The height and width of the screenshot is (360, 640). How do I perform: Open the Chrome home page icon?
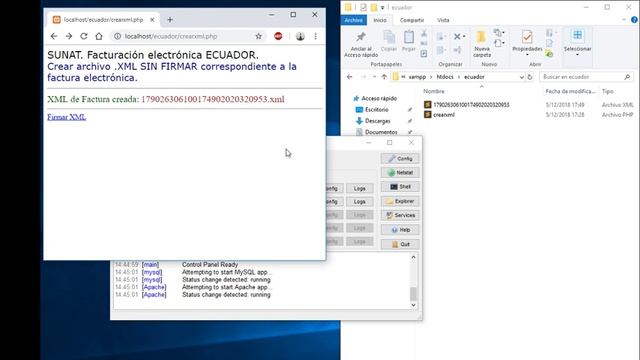pos(99,36)
